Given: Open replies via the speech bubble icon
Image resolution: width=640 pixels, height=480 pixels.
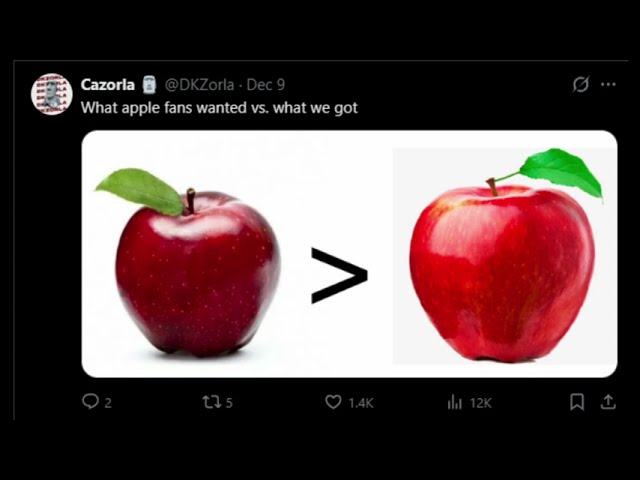Looking at the screenshot, I should click(x=90, y=402).
